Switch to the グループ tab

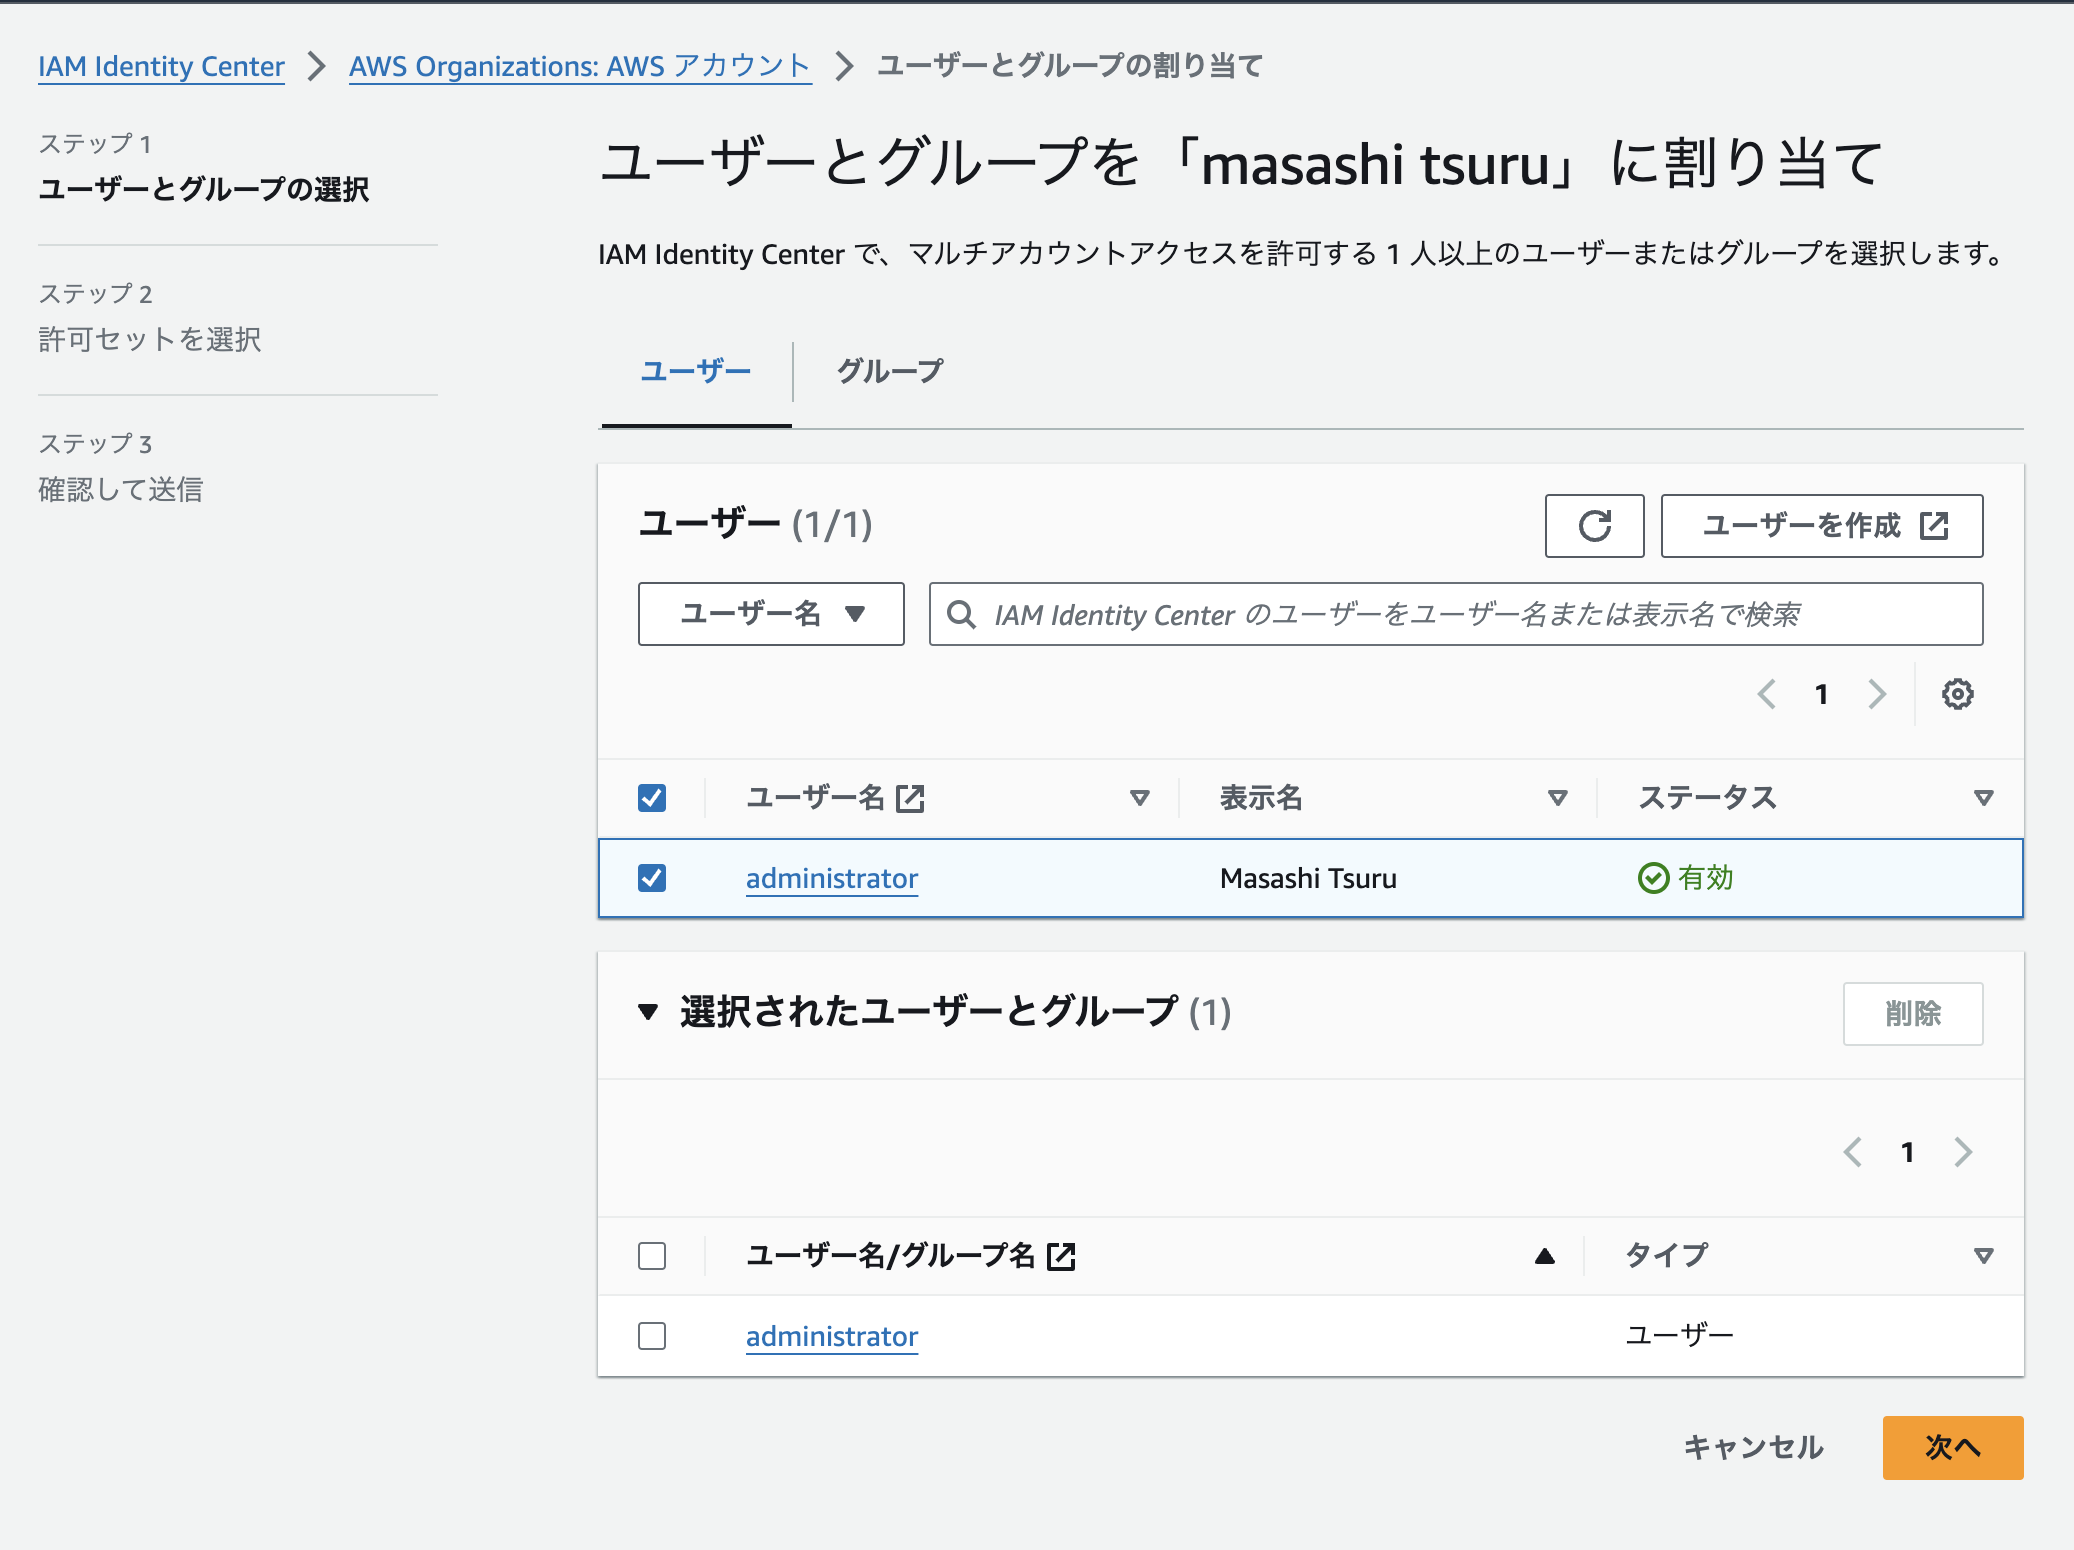coord(890,372)
